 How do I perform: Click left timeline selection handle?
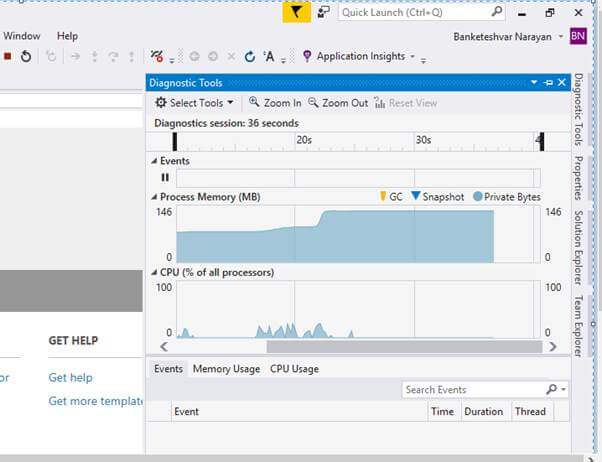pyautogui.click(x=175, y=142)
